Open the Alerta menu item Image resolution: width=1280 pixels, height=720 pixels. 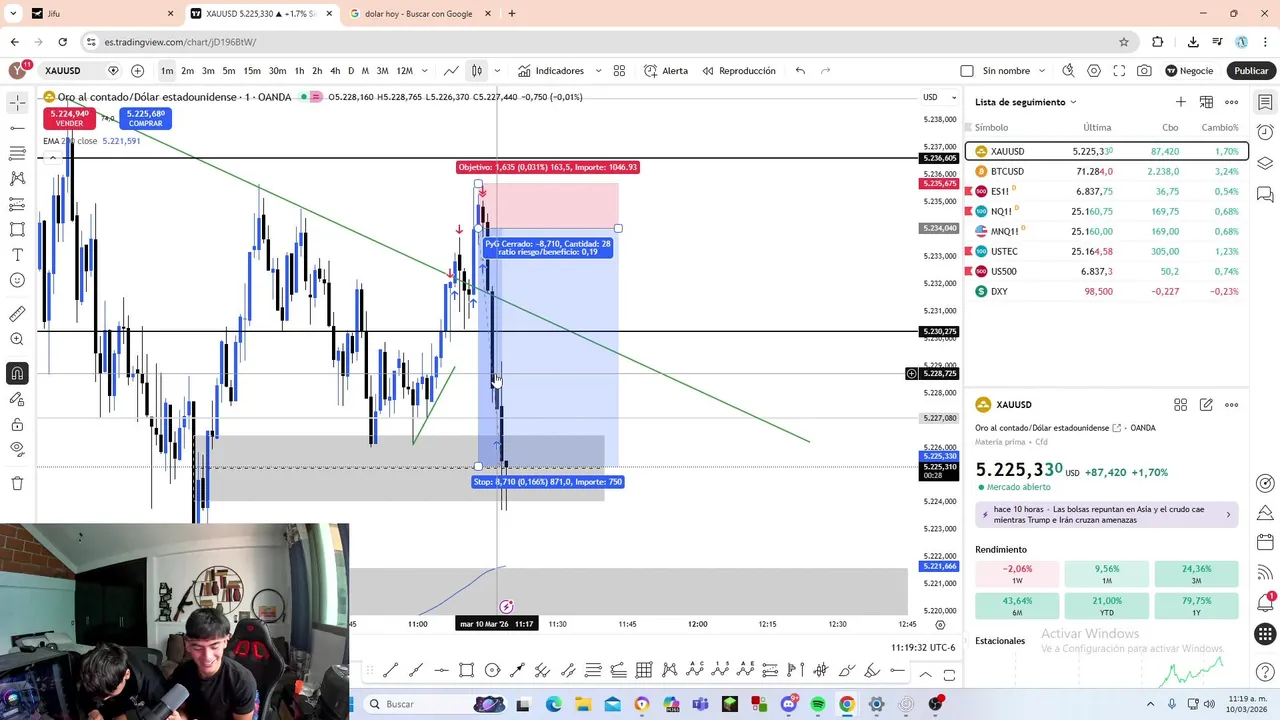[x=666, y=71]
